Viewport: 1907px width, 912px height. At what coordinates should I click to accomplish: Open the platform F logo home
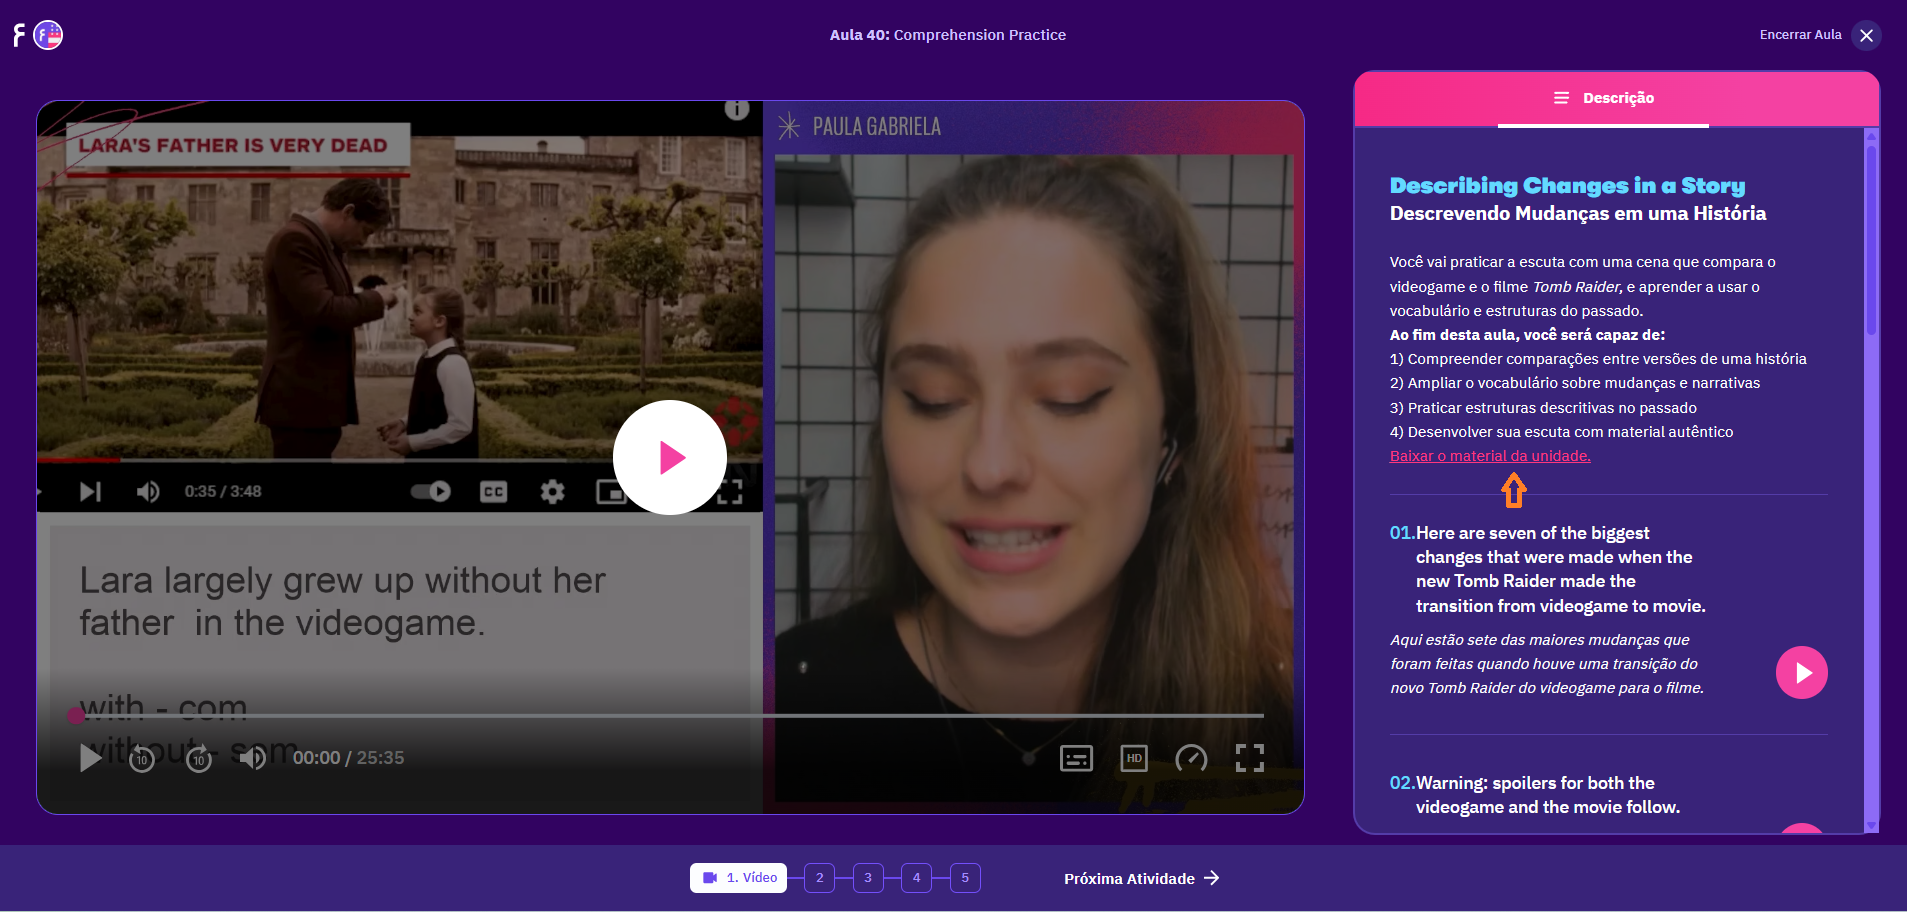pos(19,36)
